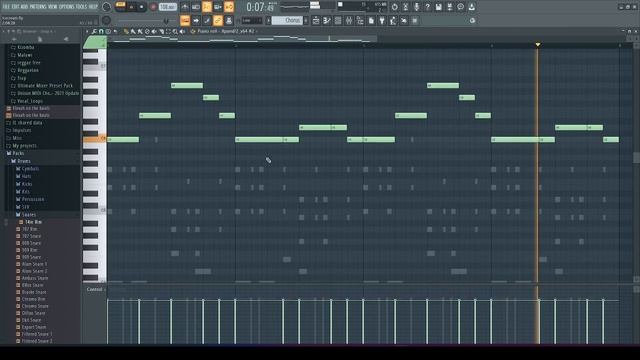This screenshot has height=360, width=640.
Task: Toggle the metronome button
Action: [x=185, y=7]
